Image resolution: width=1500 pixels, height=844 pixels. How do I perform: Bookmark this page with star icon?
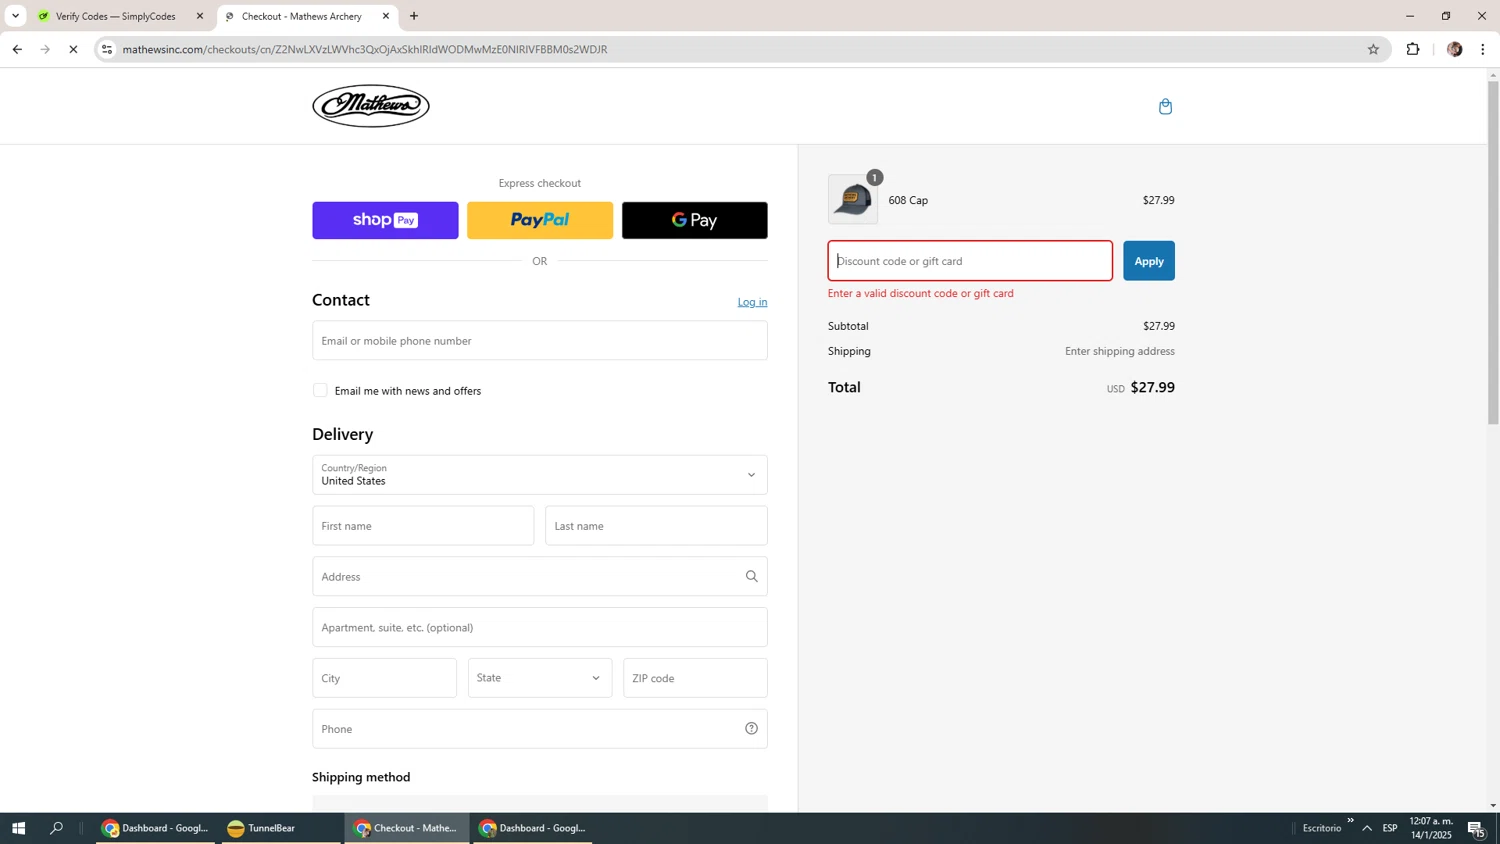click(1373, 49)
